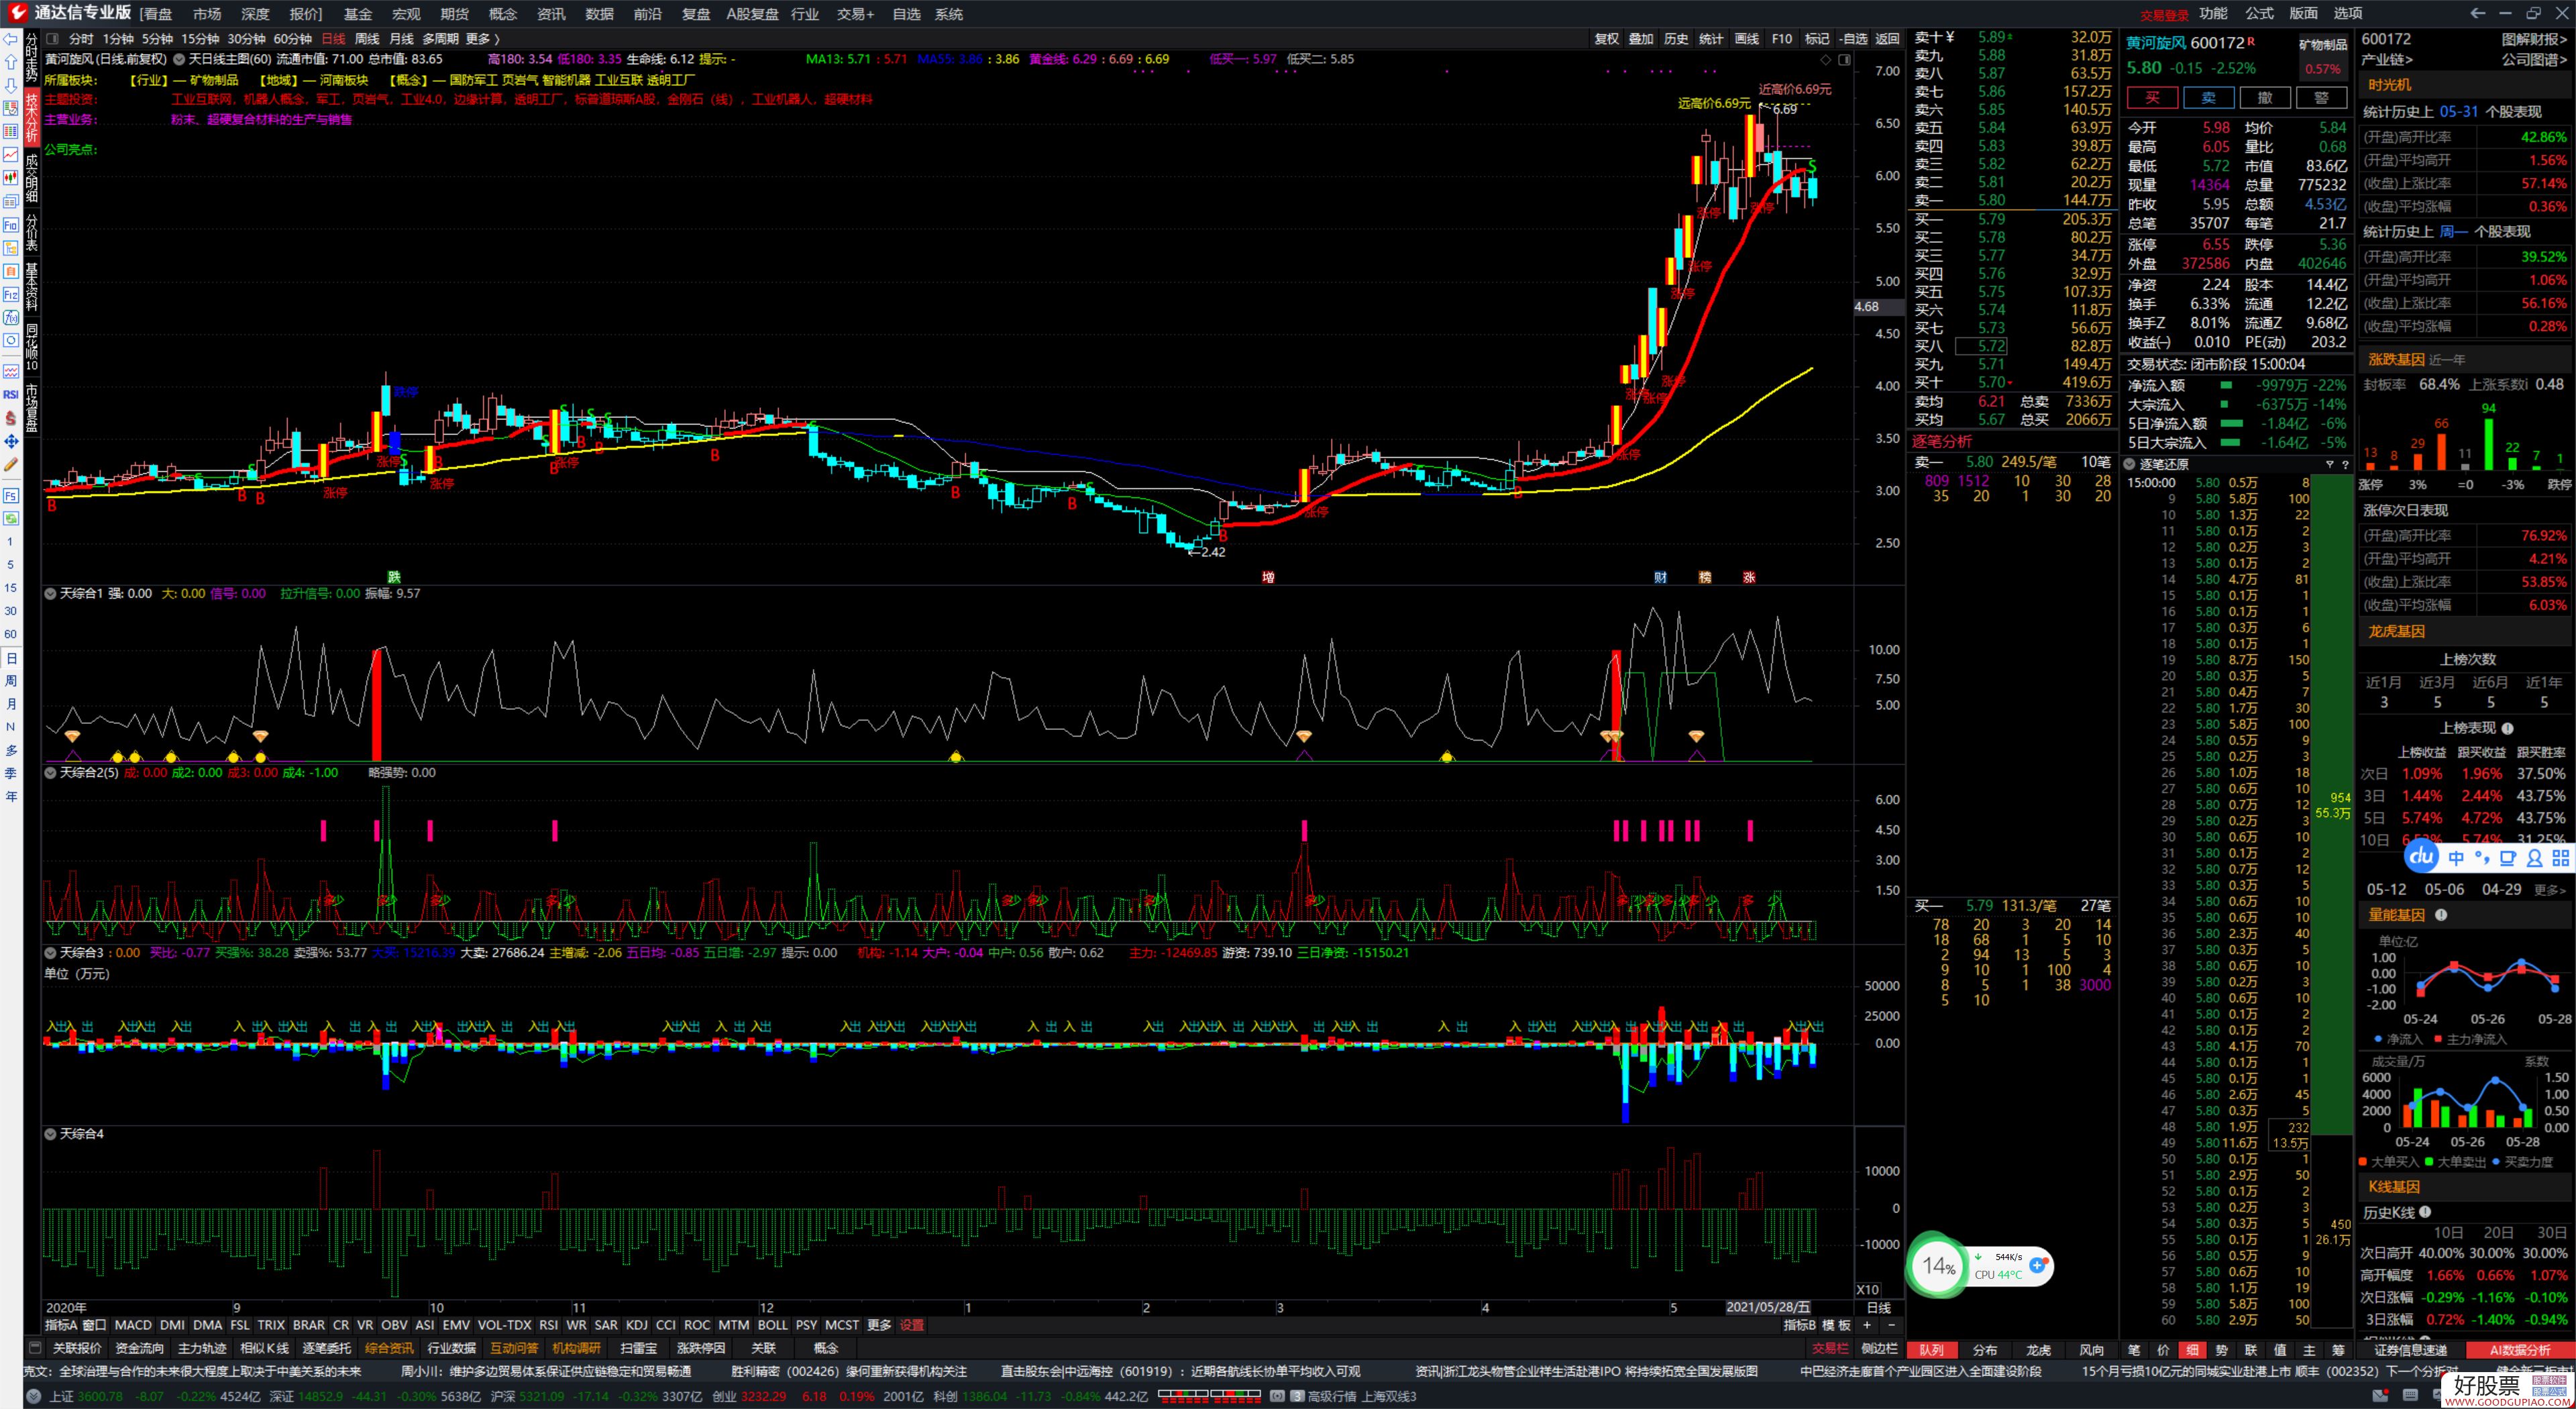Click the 队列 queue tab
The image size is (2576, 1409).
pyautogui.click(x=1931, y=1350)
